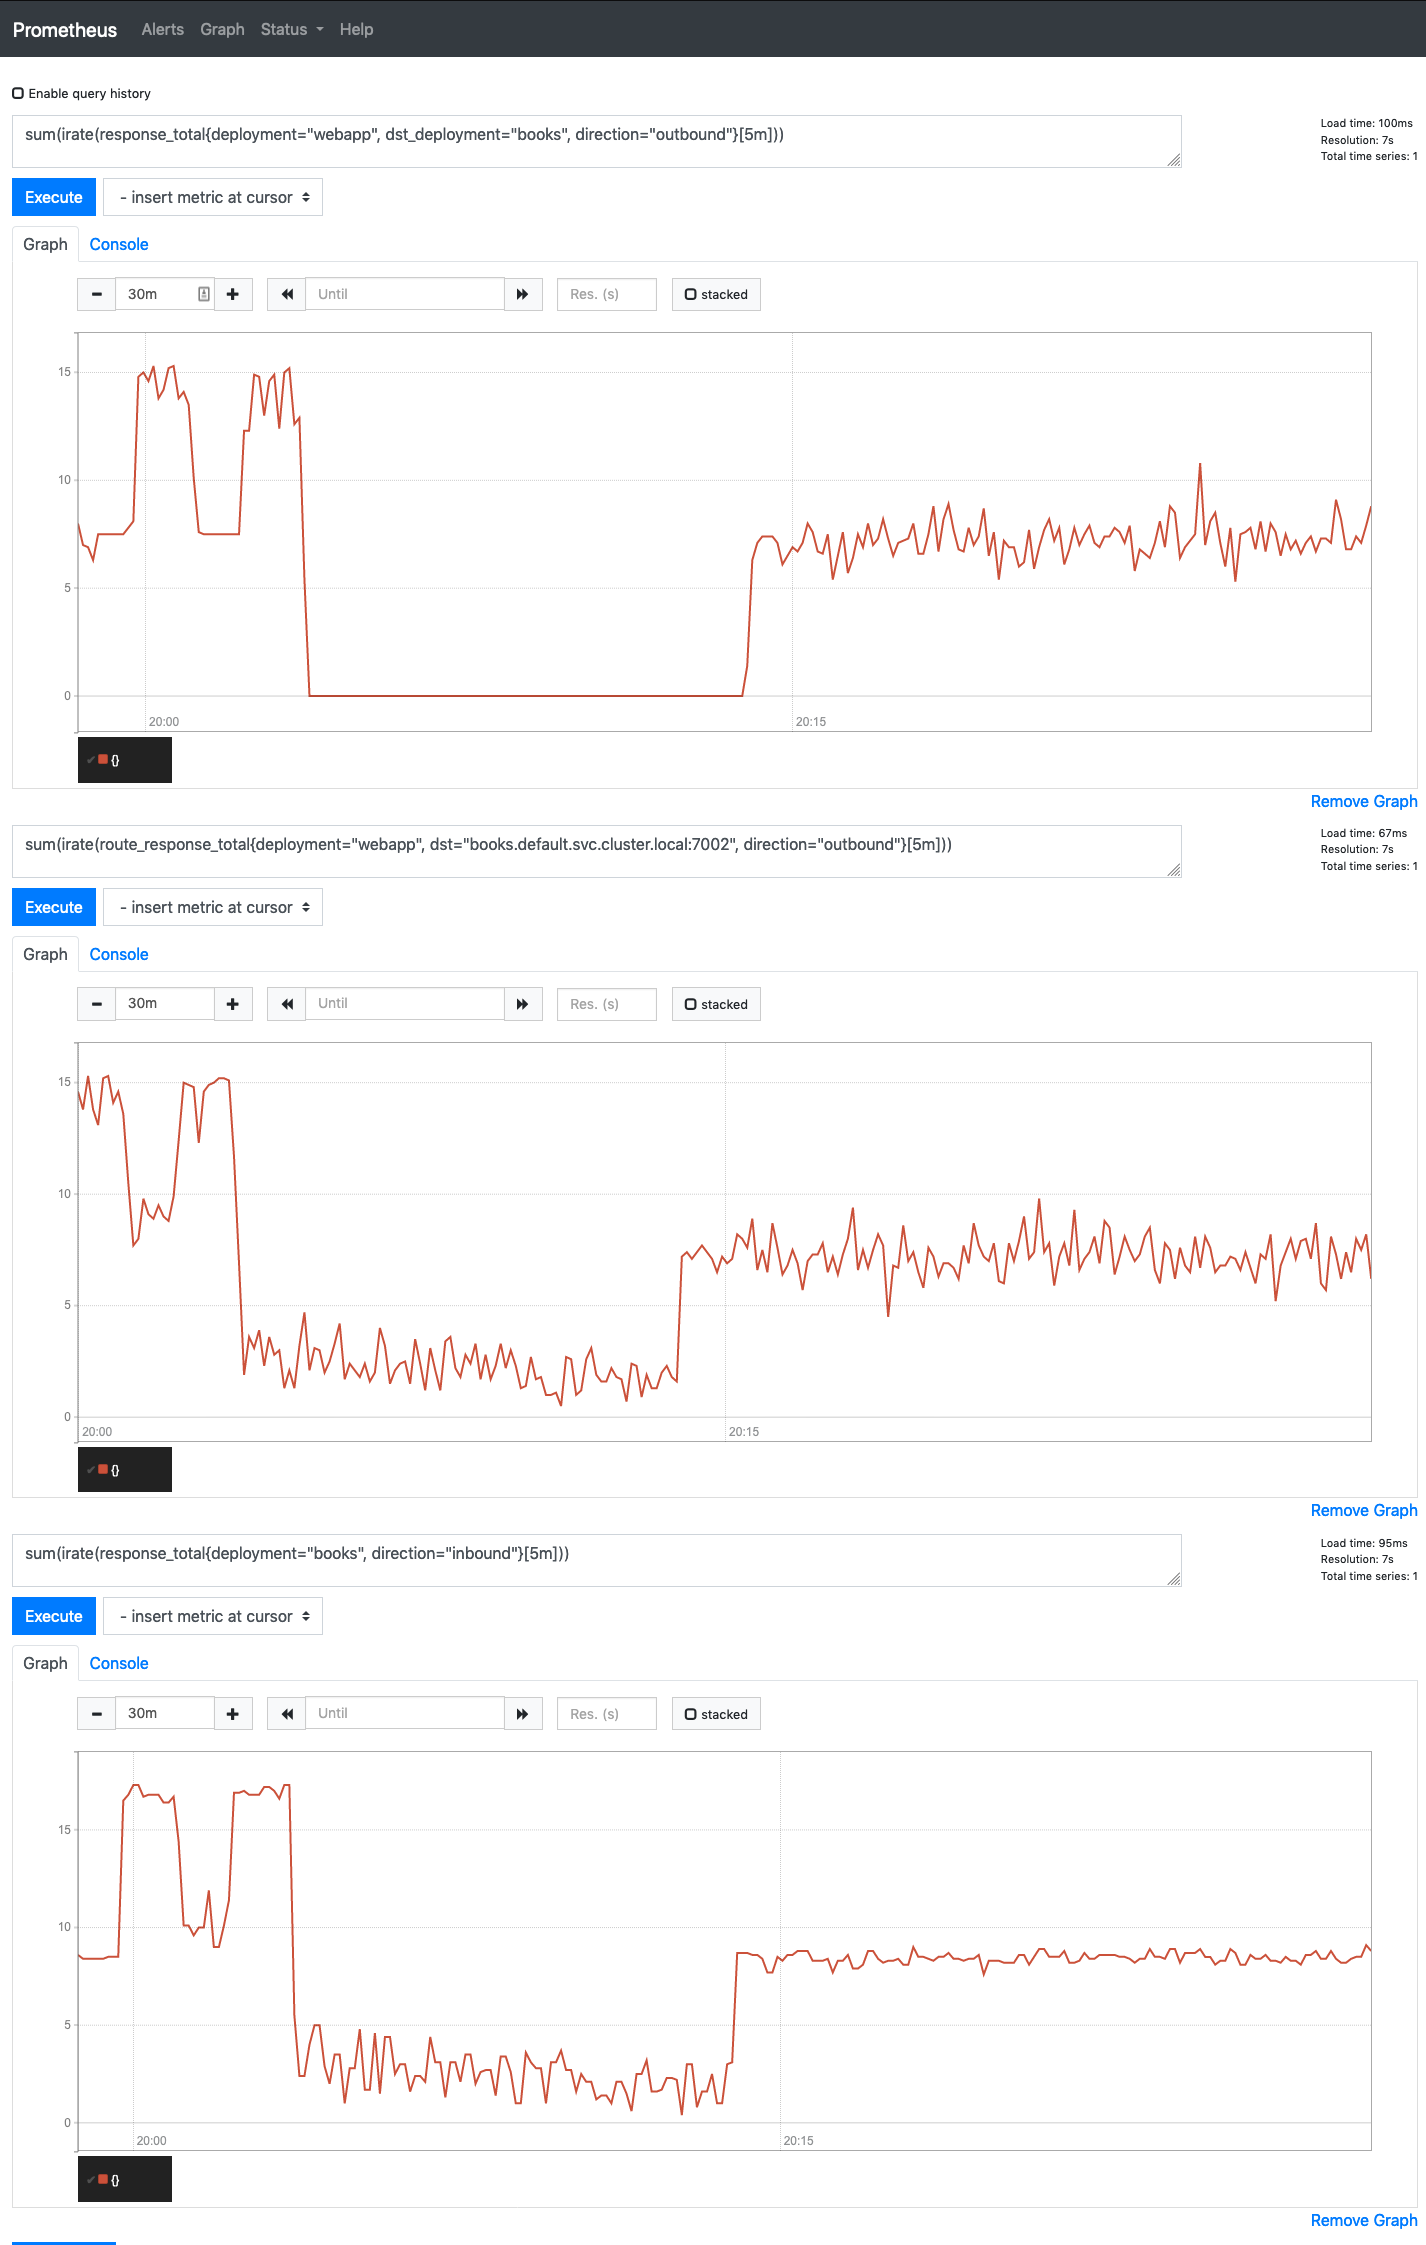Open the Alerts page from the navigation bar
The width and height of the screenshot is (1426, 2245).
pos(162,29)
